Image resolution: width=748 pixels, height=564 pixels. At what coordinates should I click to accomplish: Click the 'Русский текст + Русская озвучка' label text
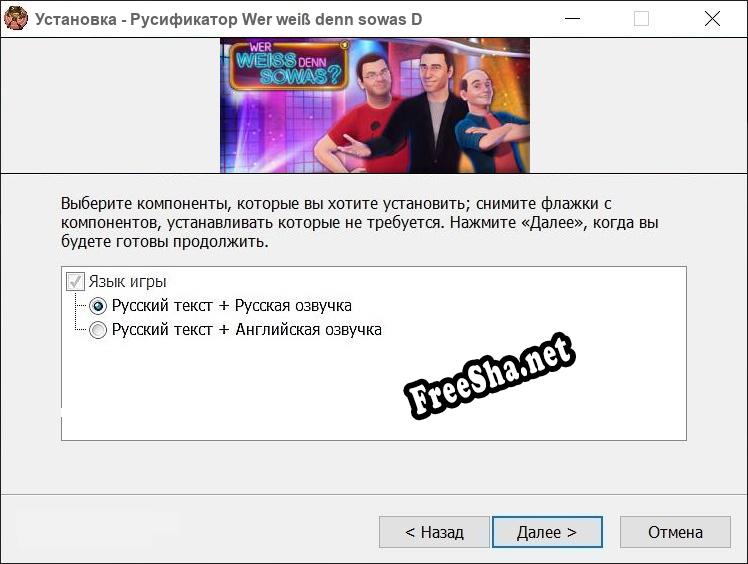click(231, 306)
